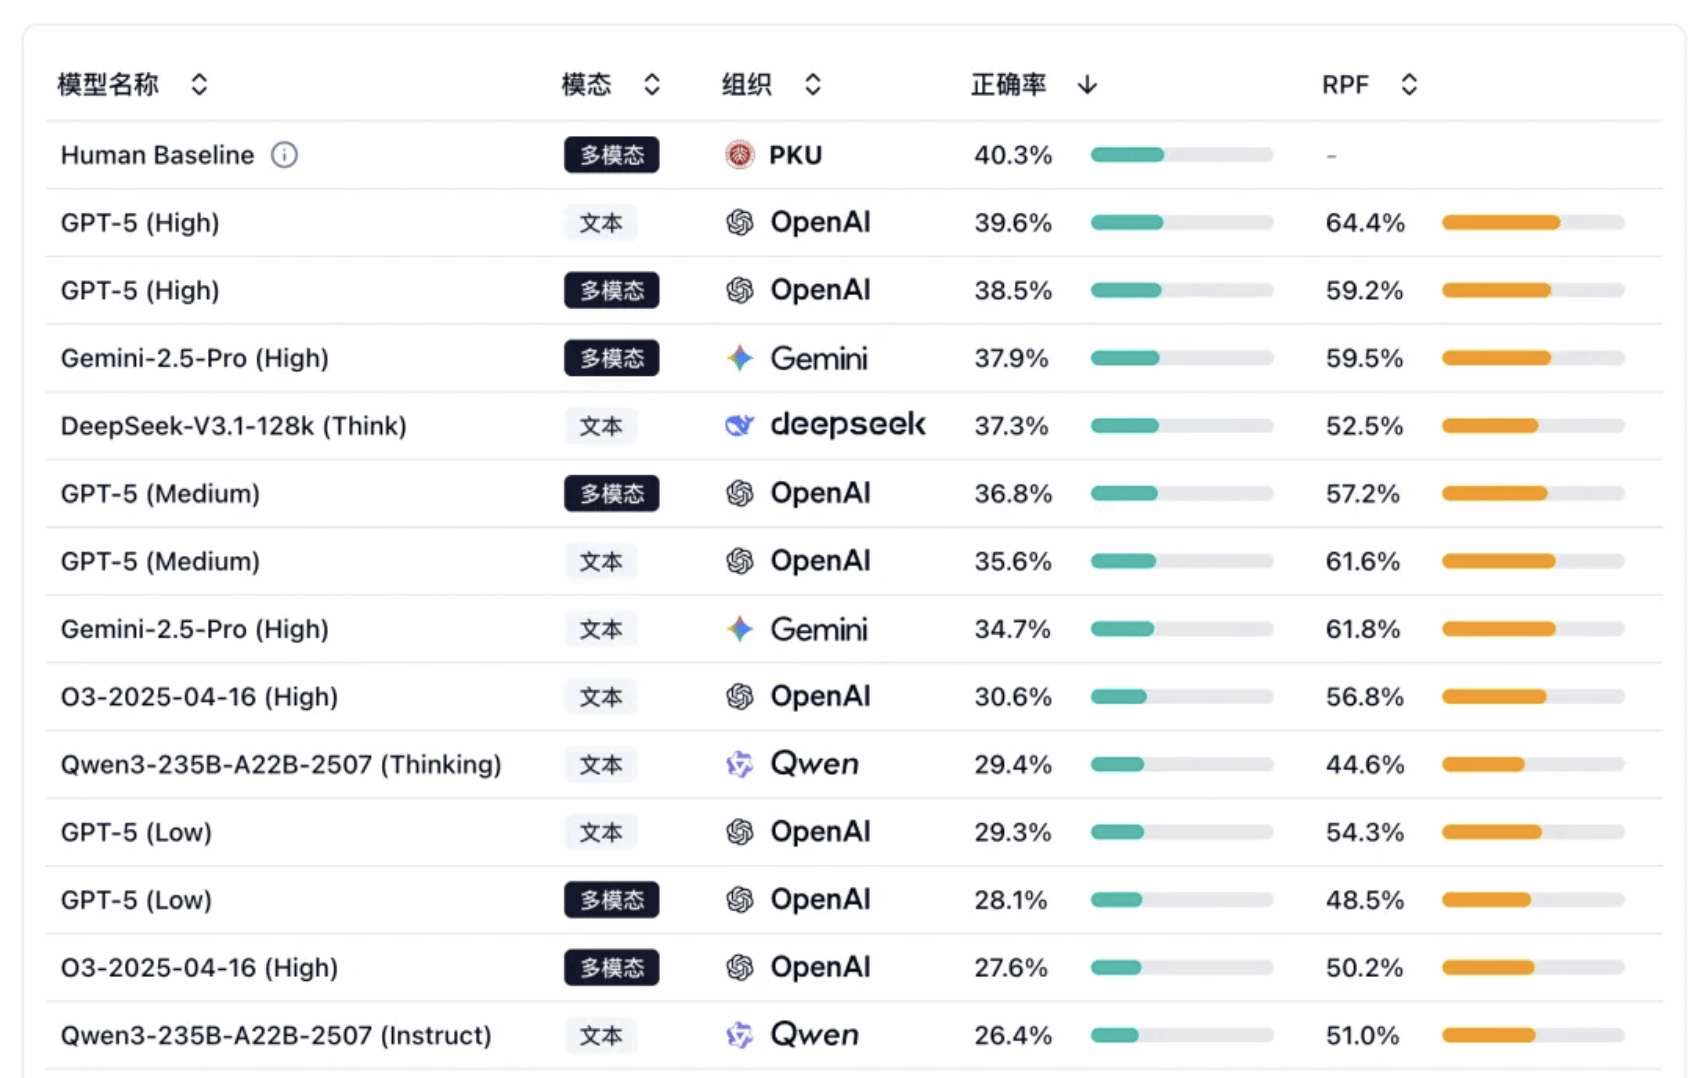The height and width of the screenshot is (1078, 1700).
Task: Click the RPF column header label
Action: pos(1345,85)
